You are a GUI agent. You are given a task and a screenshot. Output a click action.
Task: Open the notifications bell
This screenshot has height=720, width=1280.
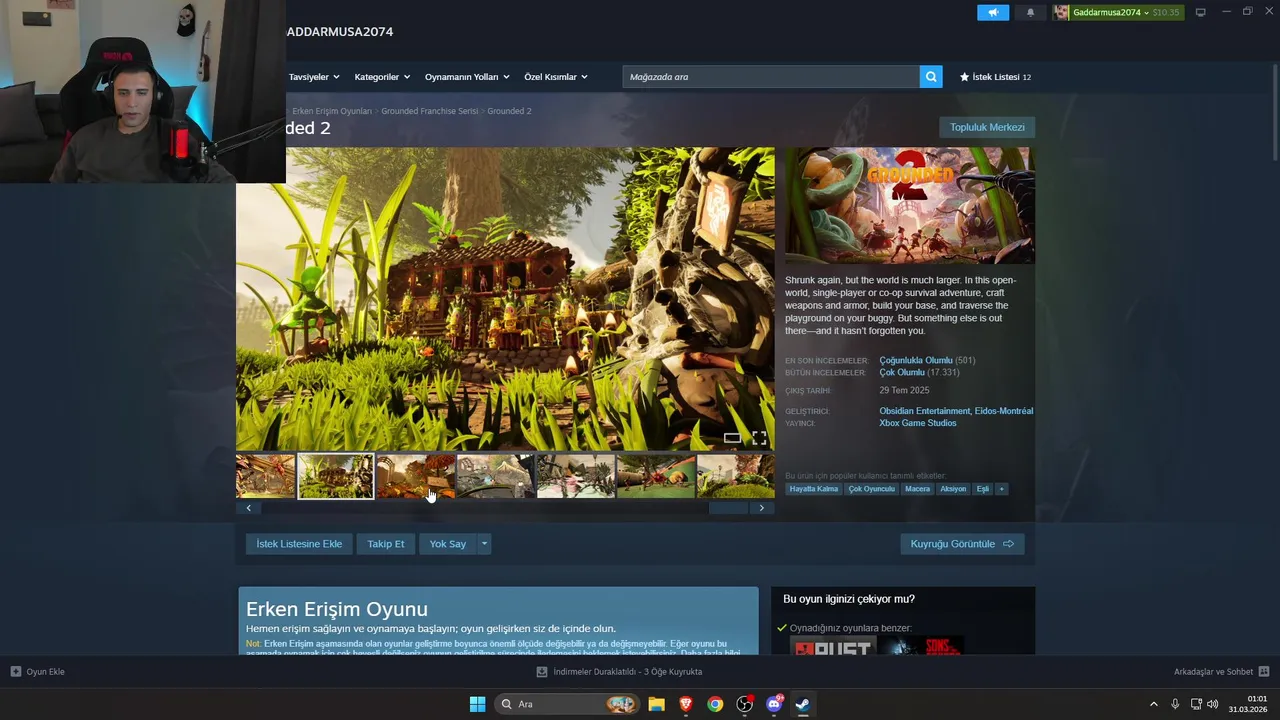pos(1030,12)
